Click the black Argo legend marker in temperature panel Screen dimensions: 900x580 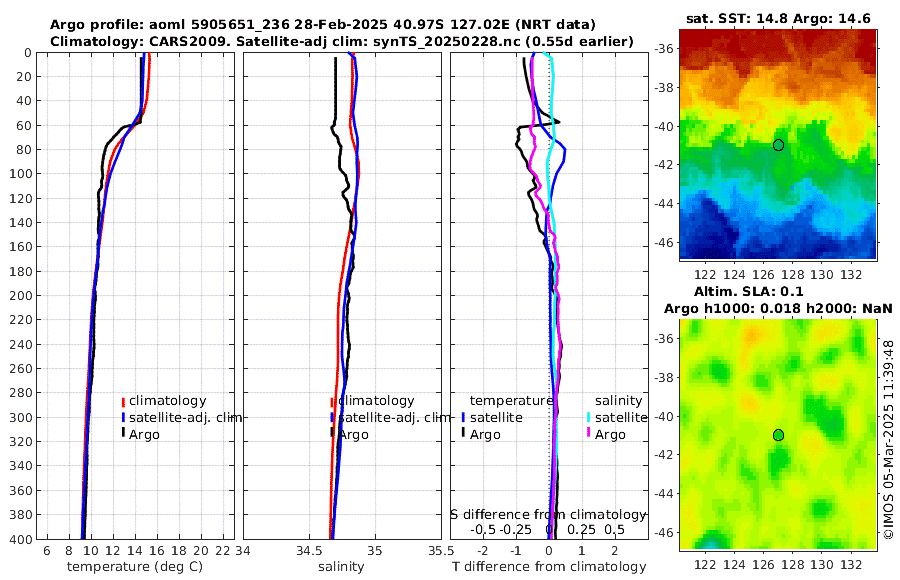123,434
